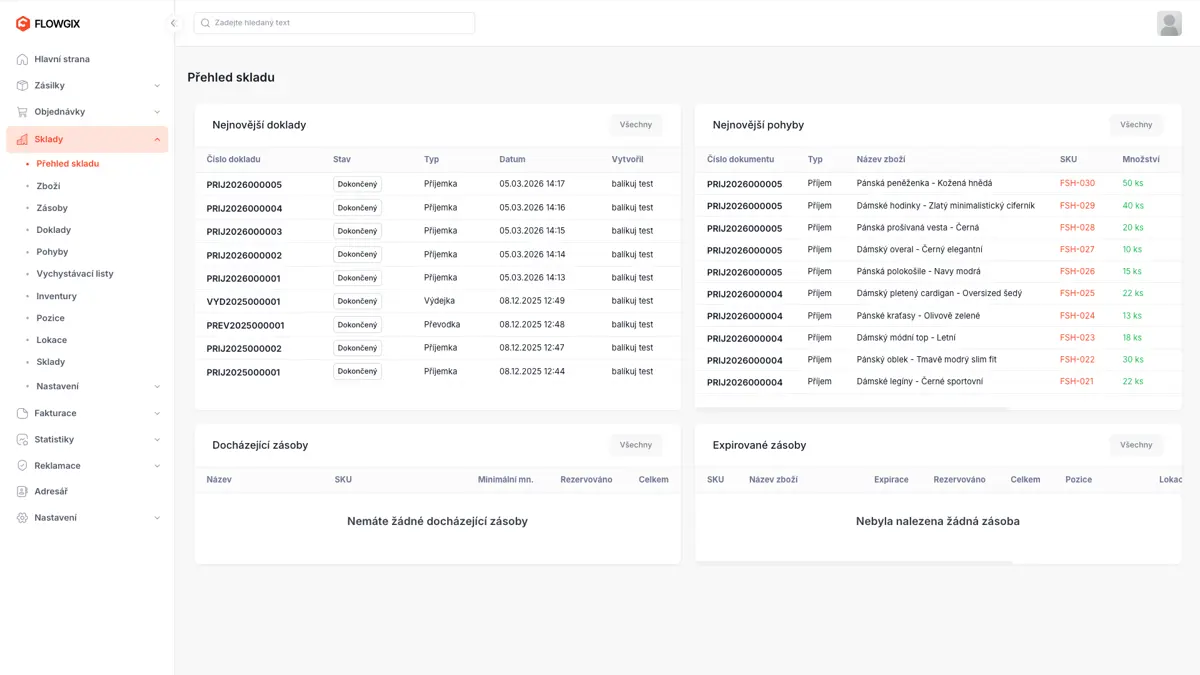Expand the Zásilky menu chevron
The width and height of the screenshot is (1200, 675).
157,86
